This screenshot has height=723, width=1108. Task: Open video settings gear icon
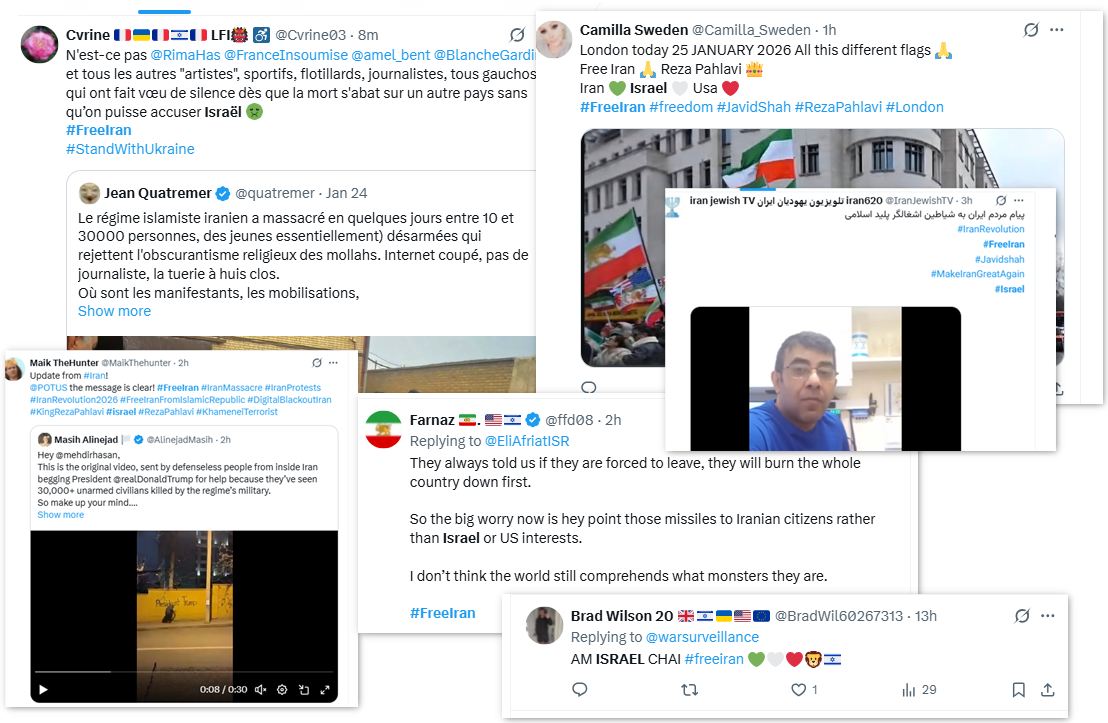coord(282,690)
